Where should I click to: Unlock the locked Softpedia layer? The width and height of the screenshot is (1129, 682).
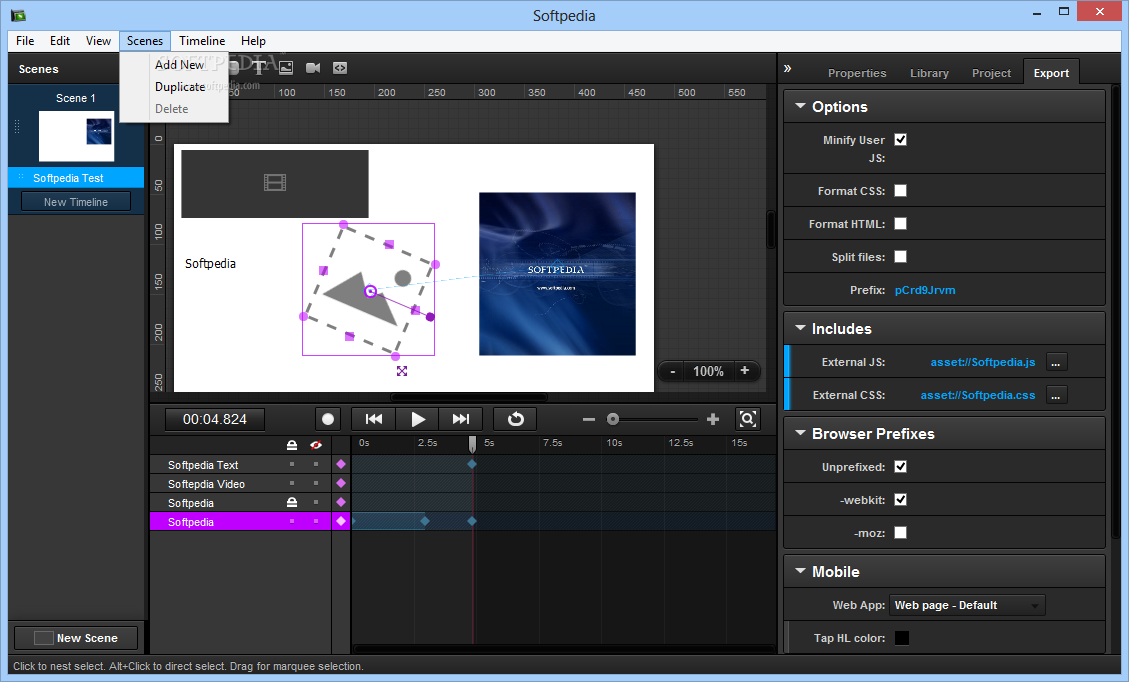[x=292, y=502]
